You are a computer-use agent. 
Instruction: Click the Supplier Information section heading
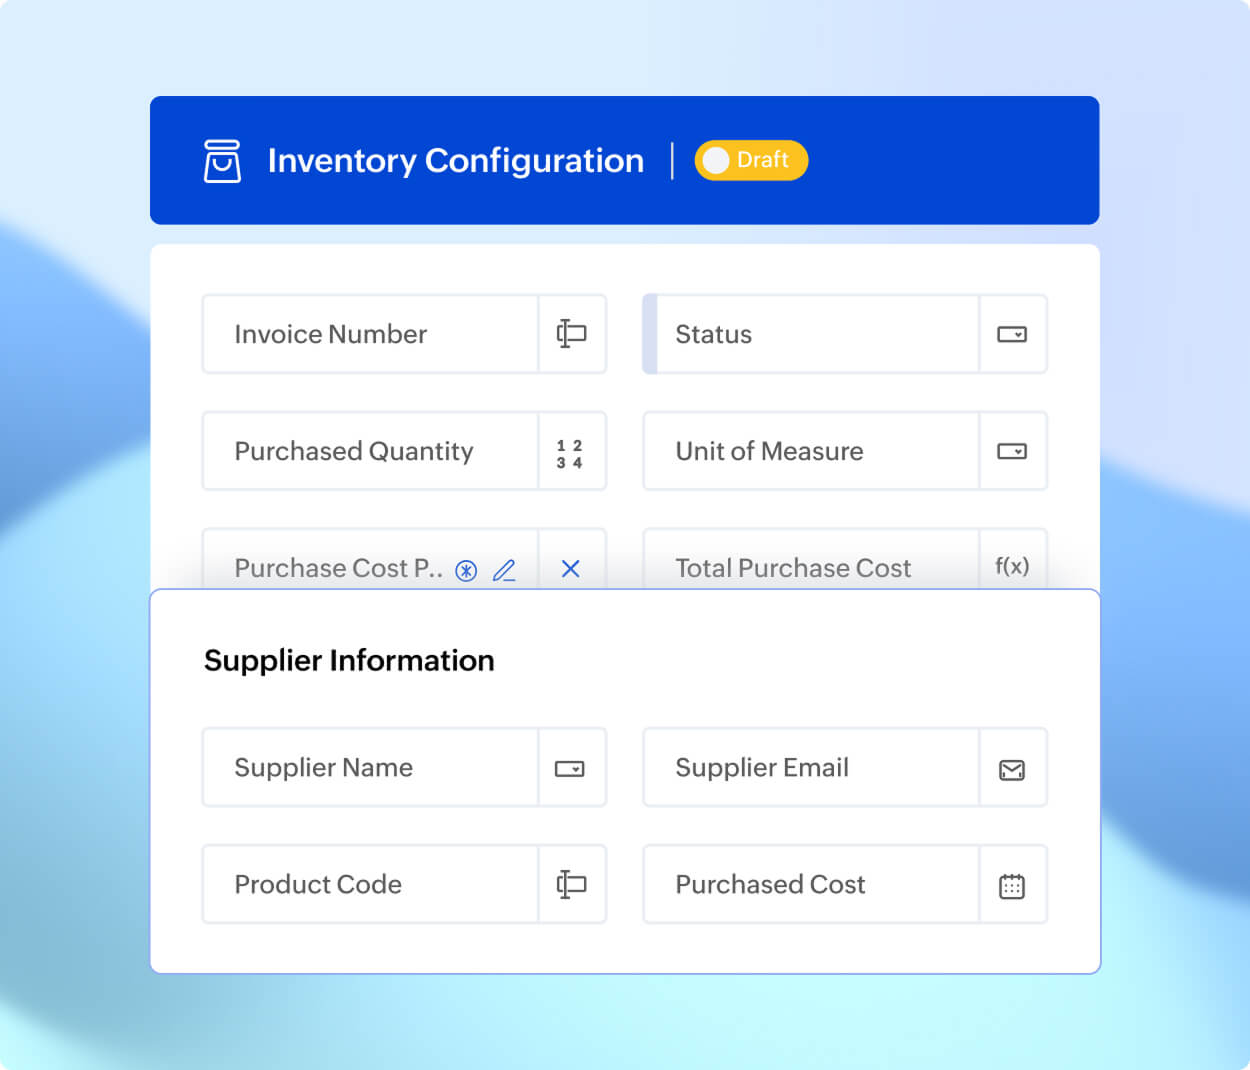tap(349, 660)
